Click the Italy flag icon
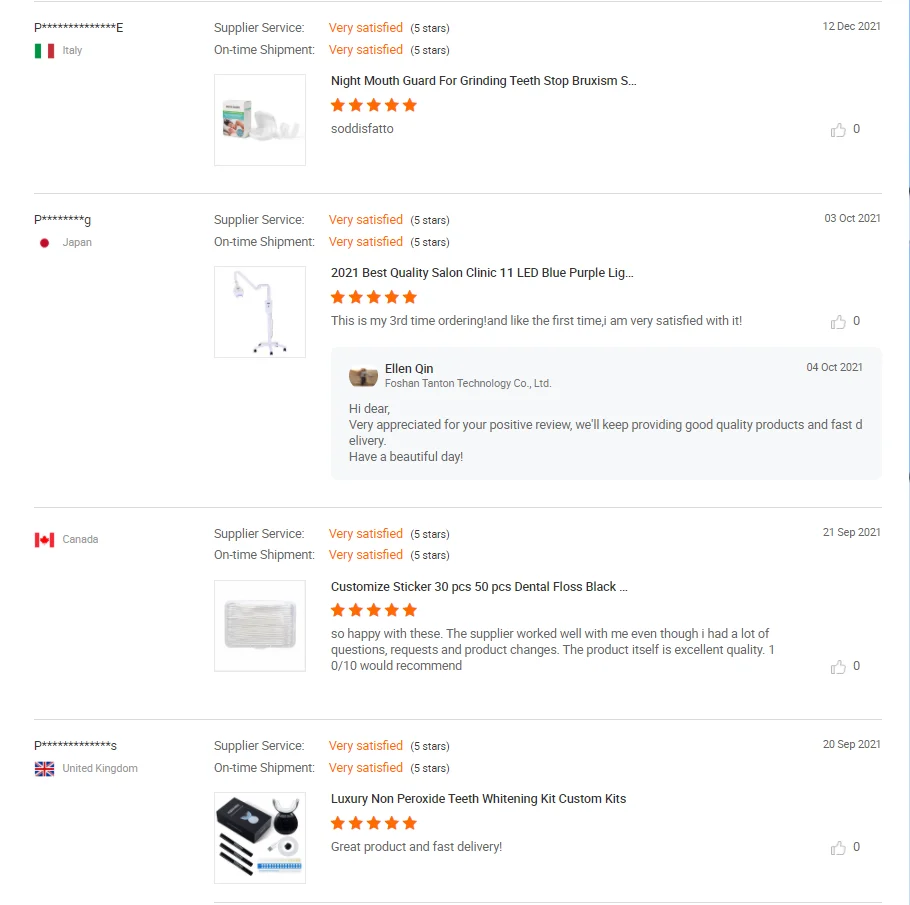This screenshot has width=910, height=905. click(44, 51)
